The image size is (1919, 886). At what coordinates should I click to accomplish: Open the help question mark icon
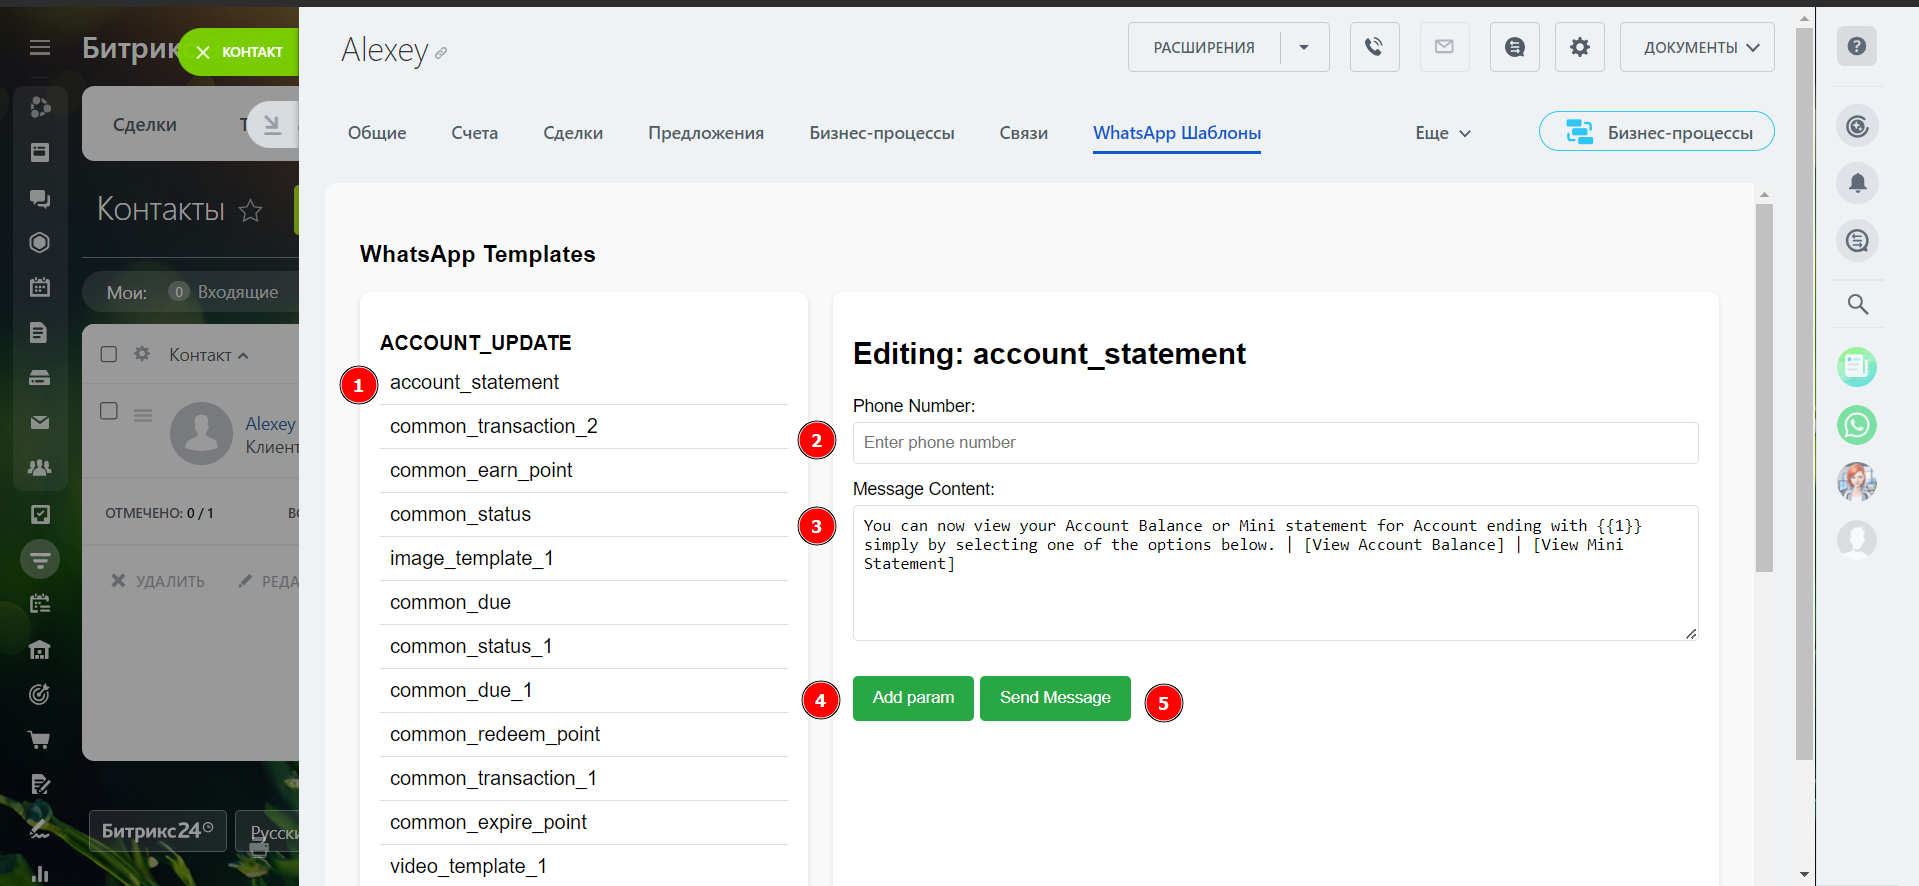point(1856,46)
